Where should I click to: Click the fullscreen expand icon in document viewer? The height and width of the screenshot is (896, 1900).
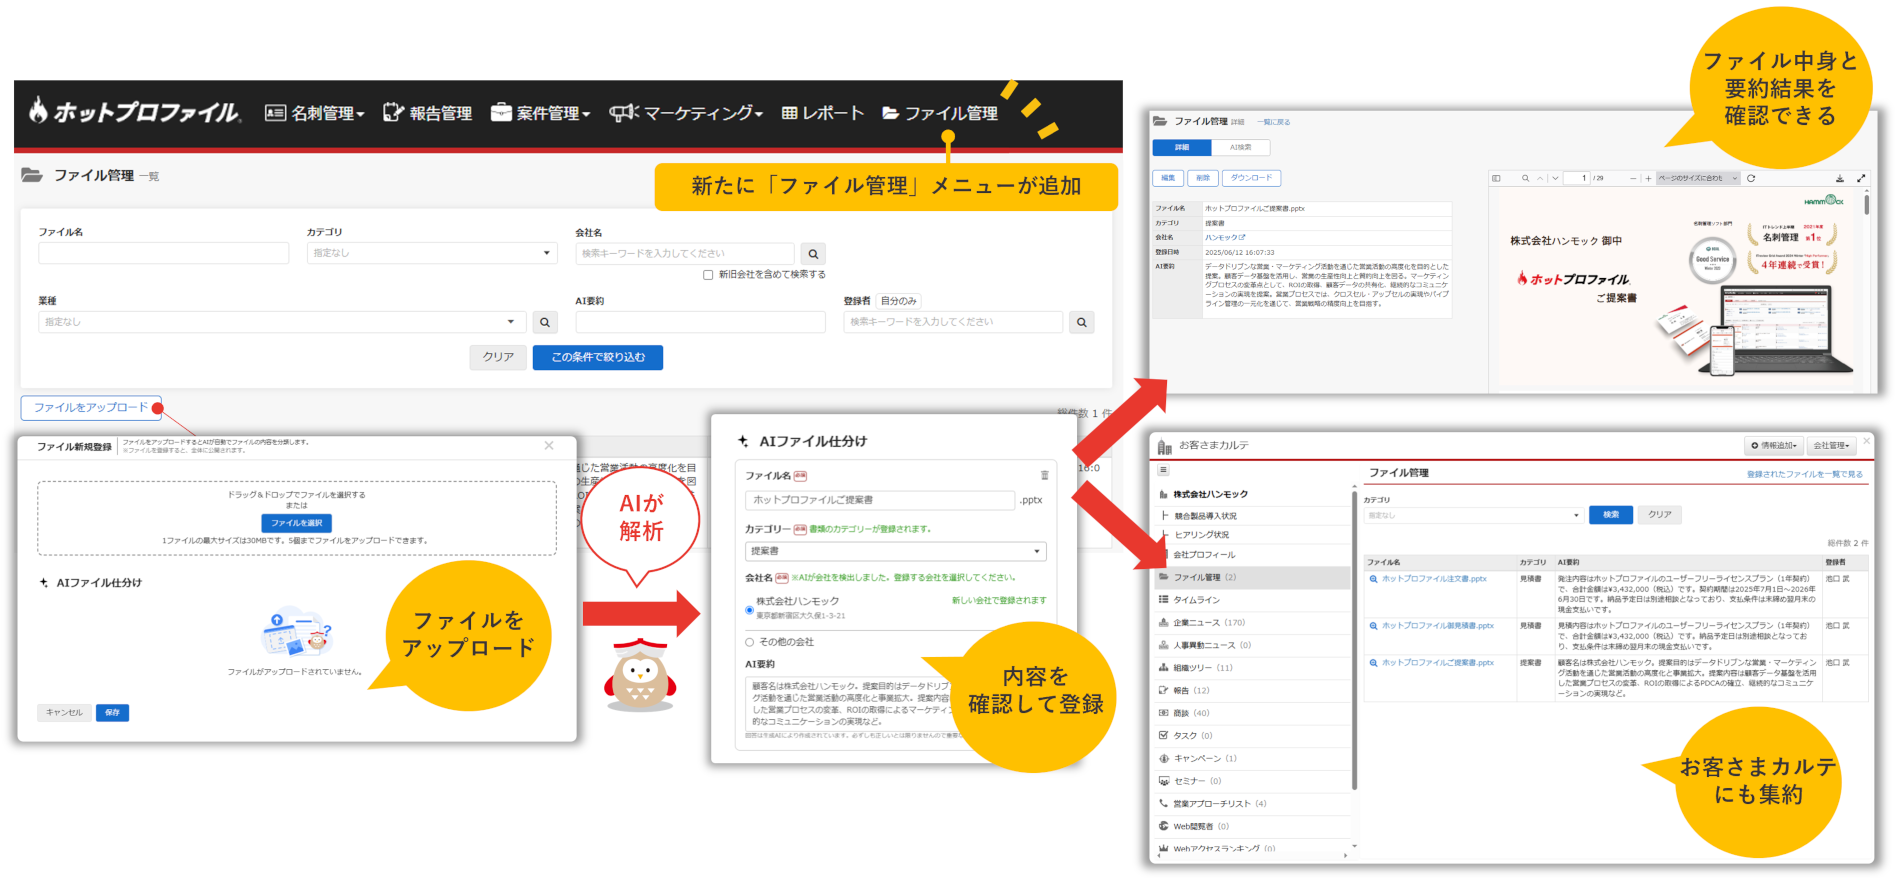point(1861,178)
